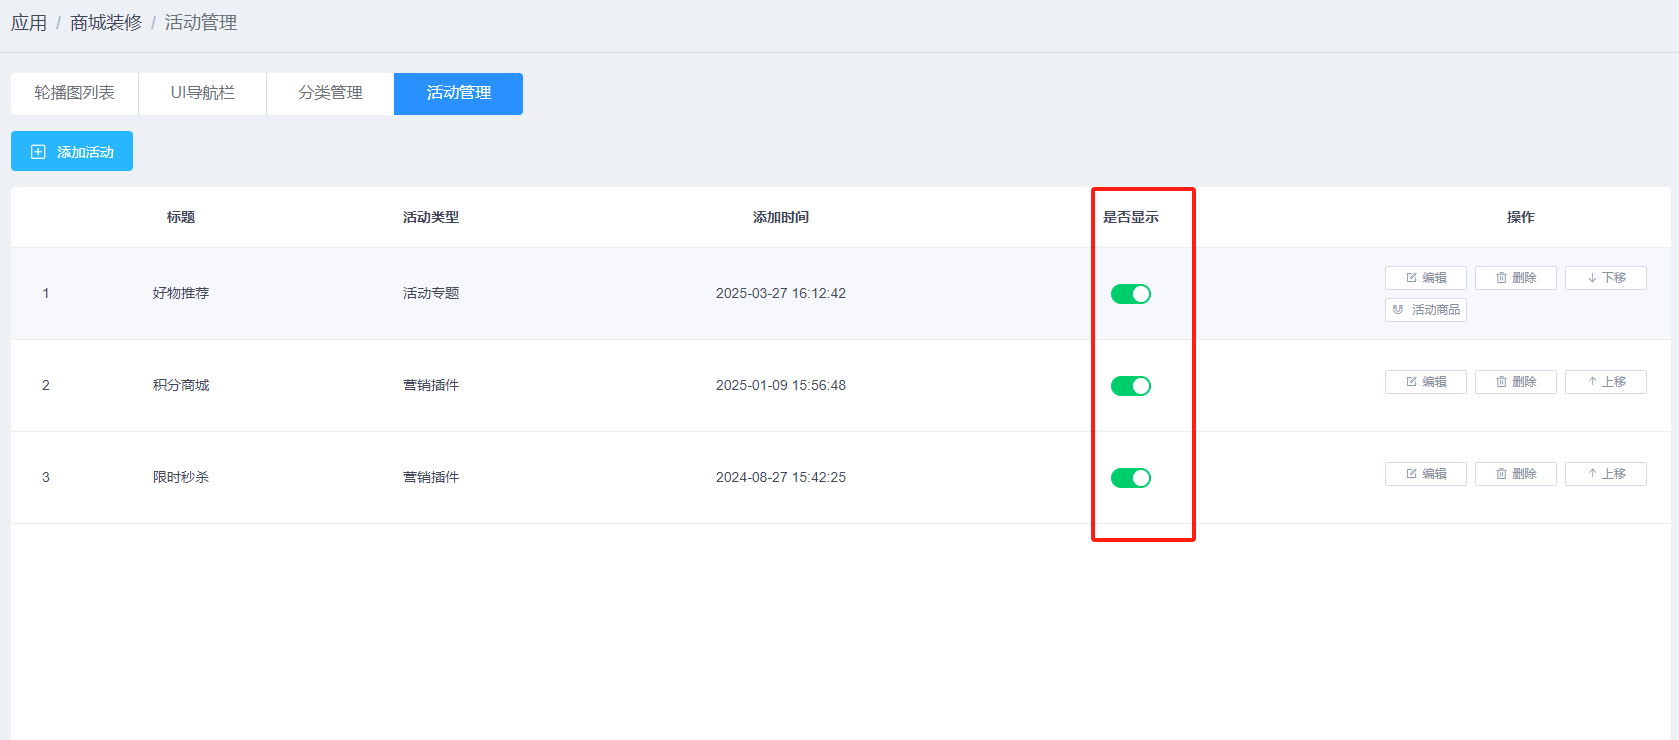Image resolution: width=1679 pixels, height=740 pixels.
Task: Click 编辑 for the 好物推荐 row
Action: (1425, 278)
